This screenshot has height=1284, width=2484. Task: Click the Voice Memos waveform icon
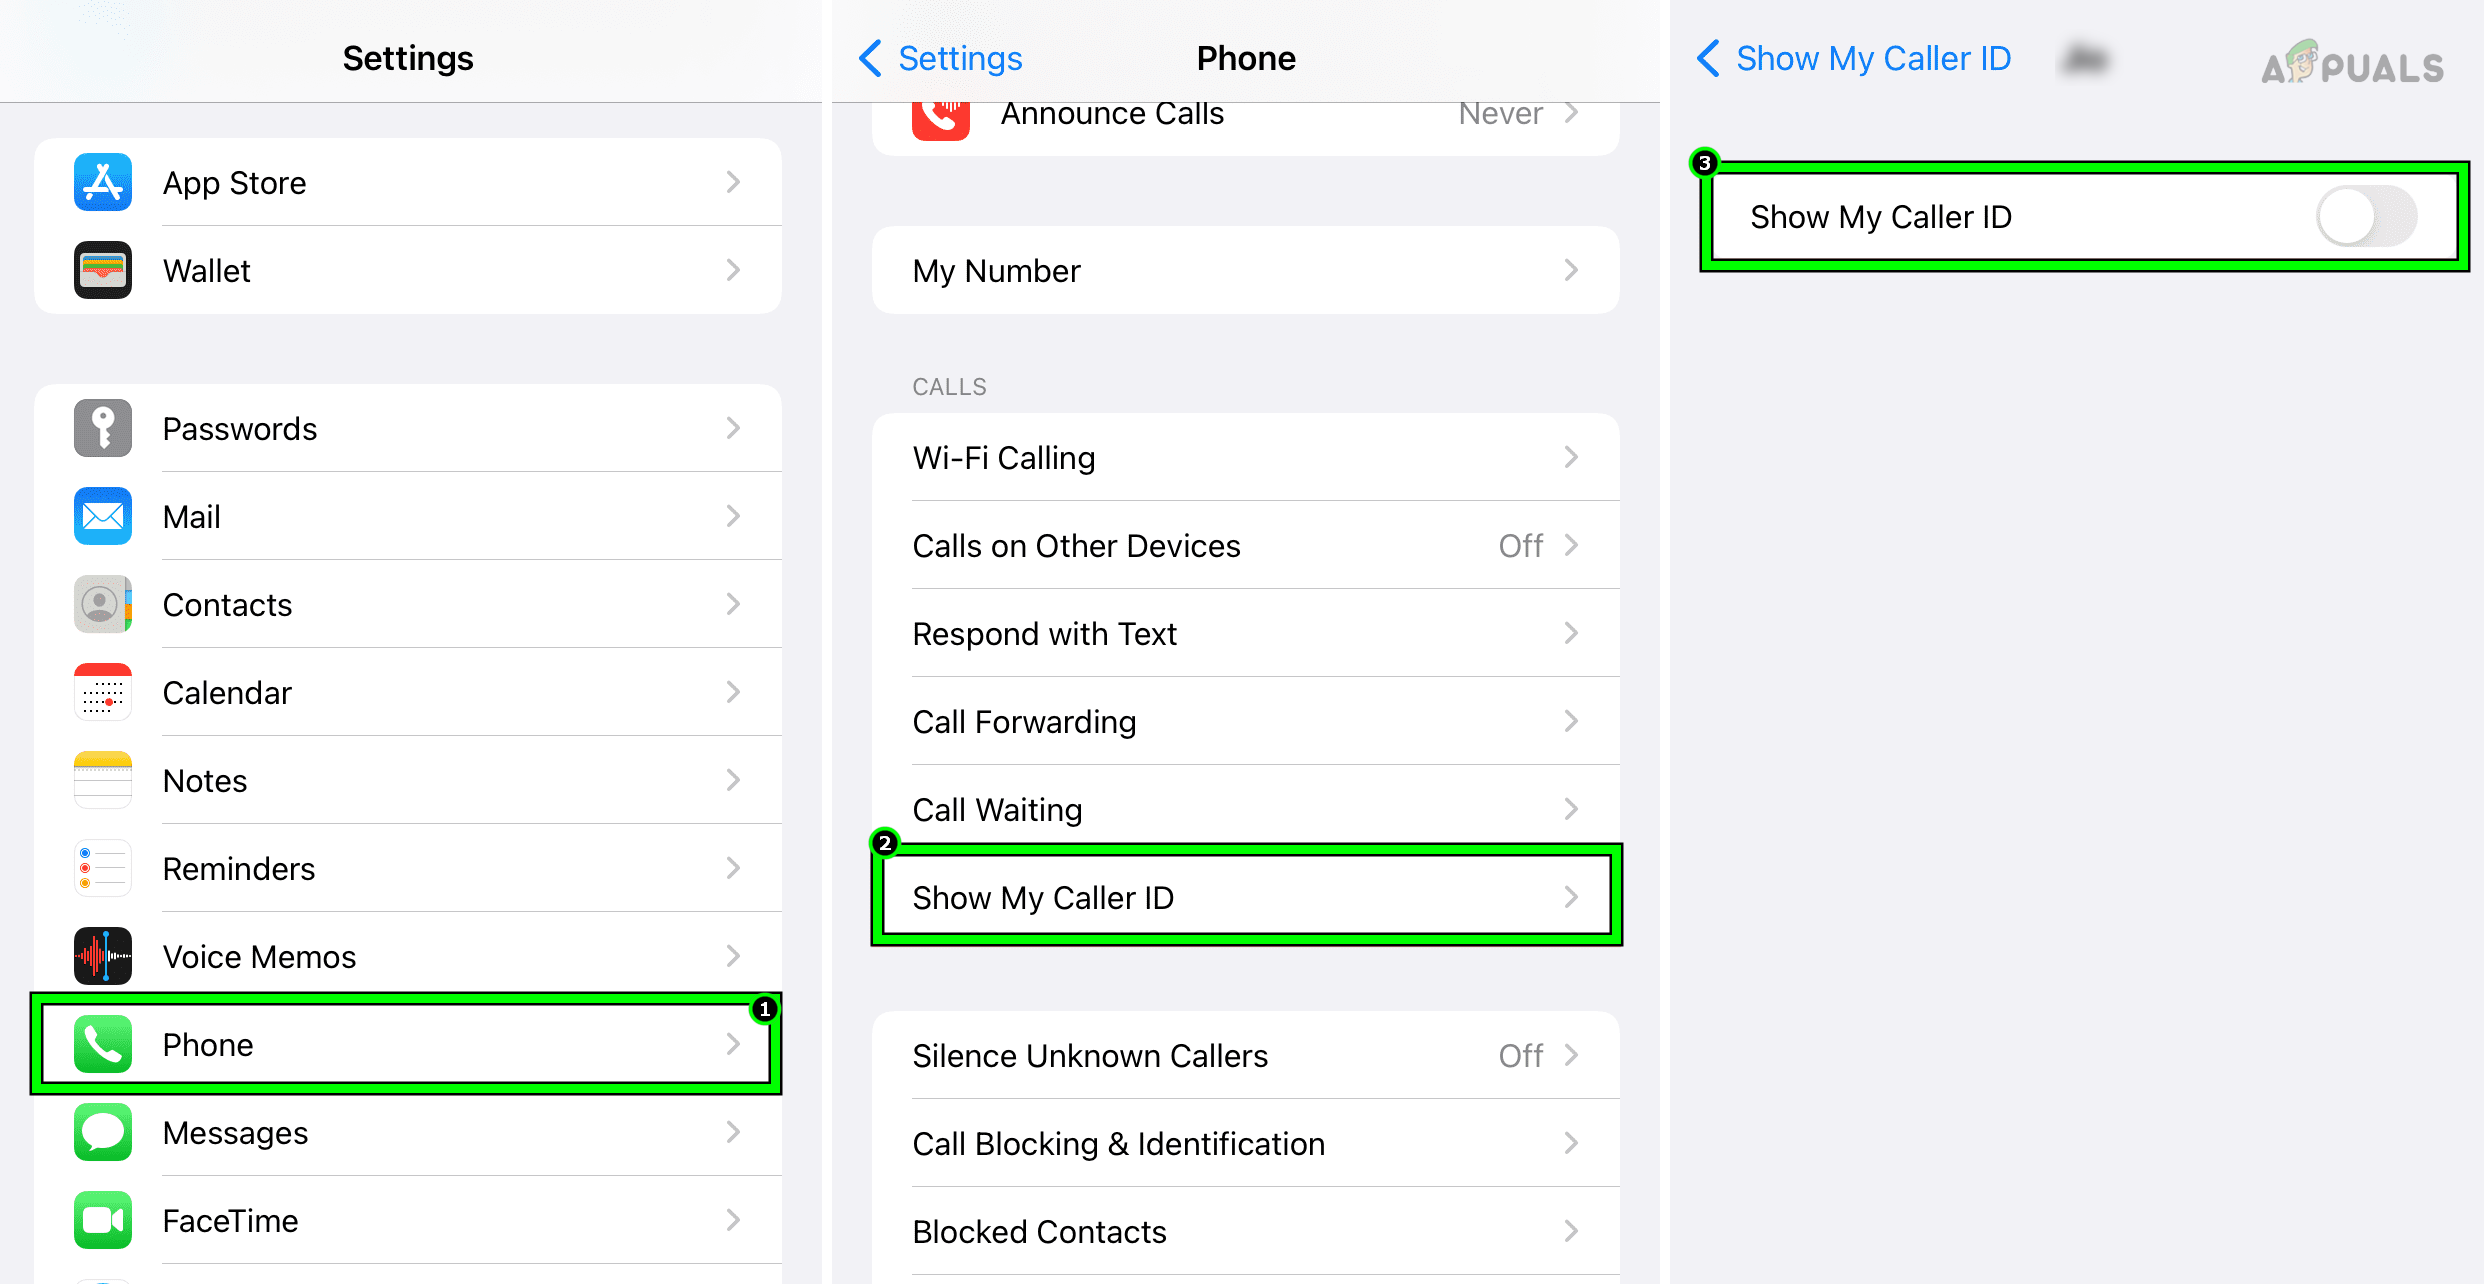point(102,956)
